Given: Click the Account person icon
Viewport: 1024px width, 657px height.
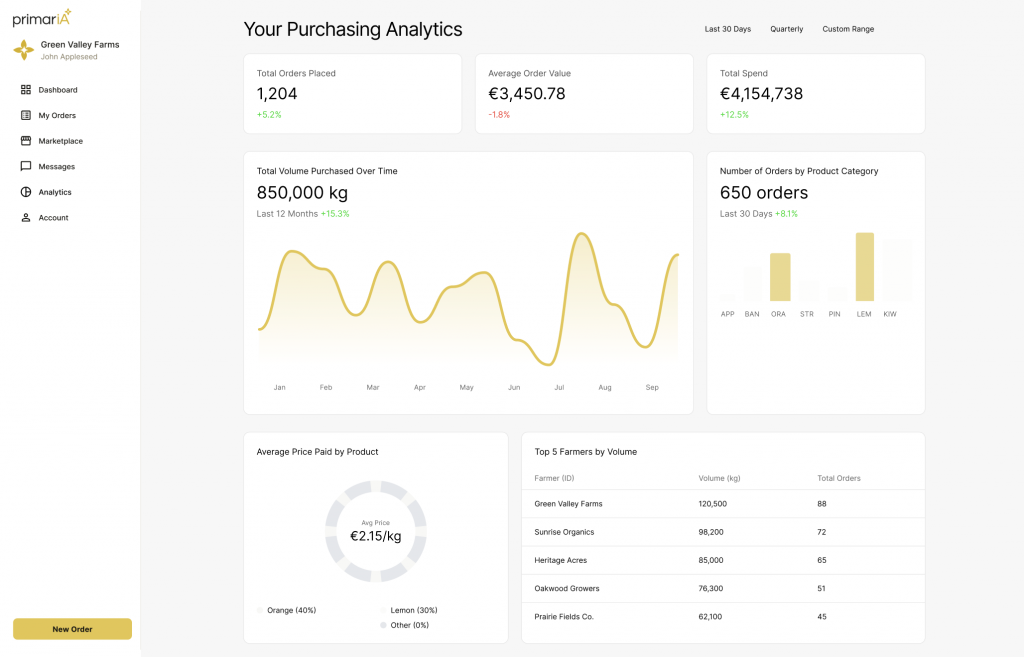Looking at the screenshot, I should click(26, 218).
